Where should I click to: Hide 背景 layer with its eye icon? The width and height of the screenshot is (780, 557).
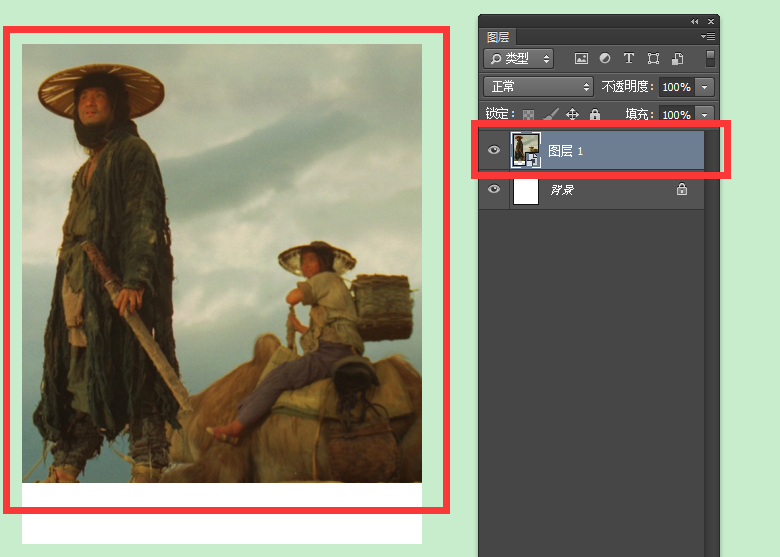click(x=494, y=189)
